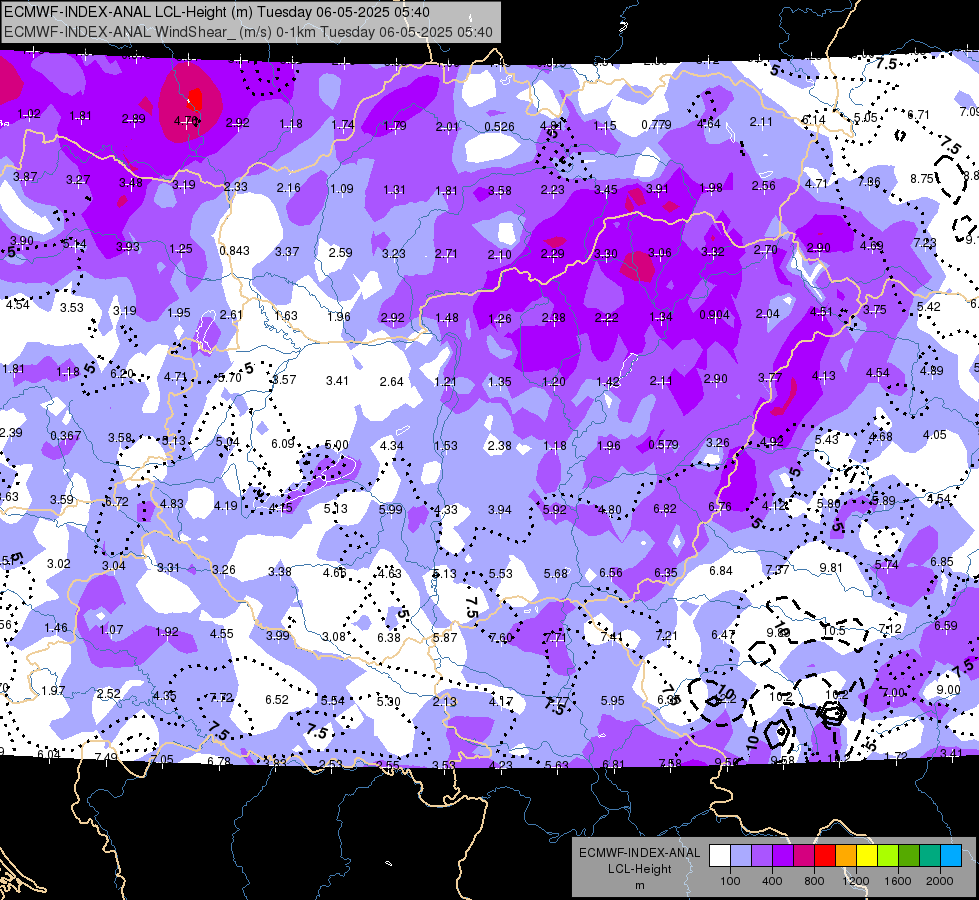Image resolution: width=979 pixels, height=900 pixels.
Task: Select the orange swatch in the legend
Action: coord(846,855)
